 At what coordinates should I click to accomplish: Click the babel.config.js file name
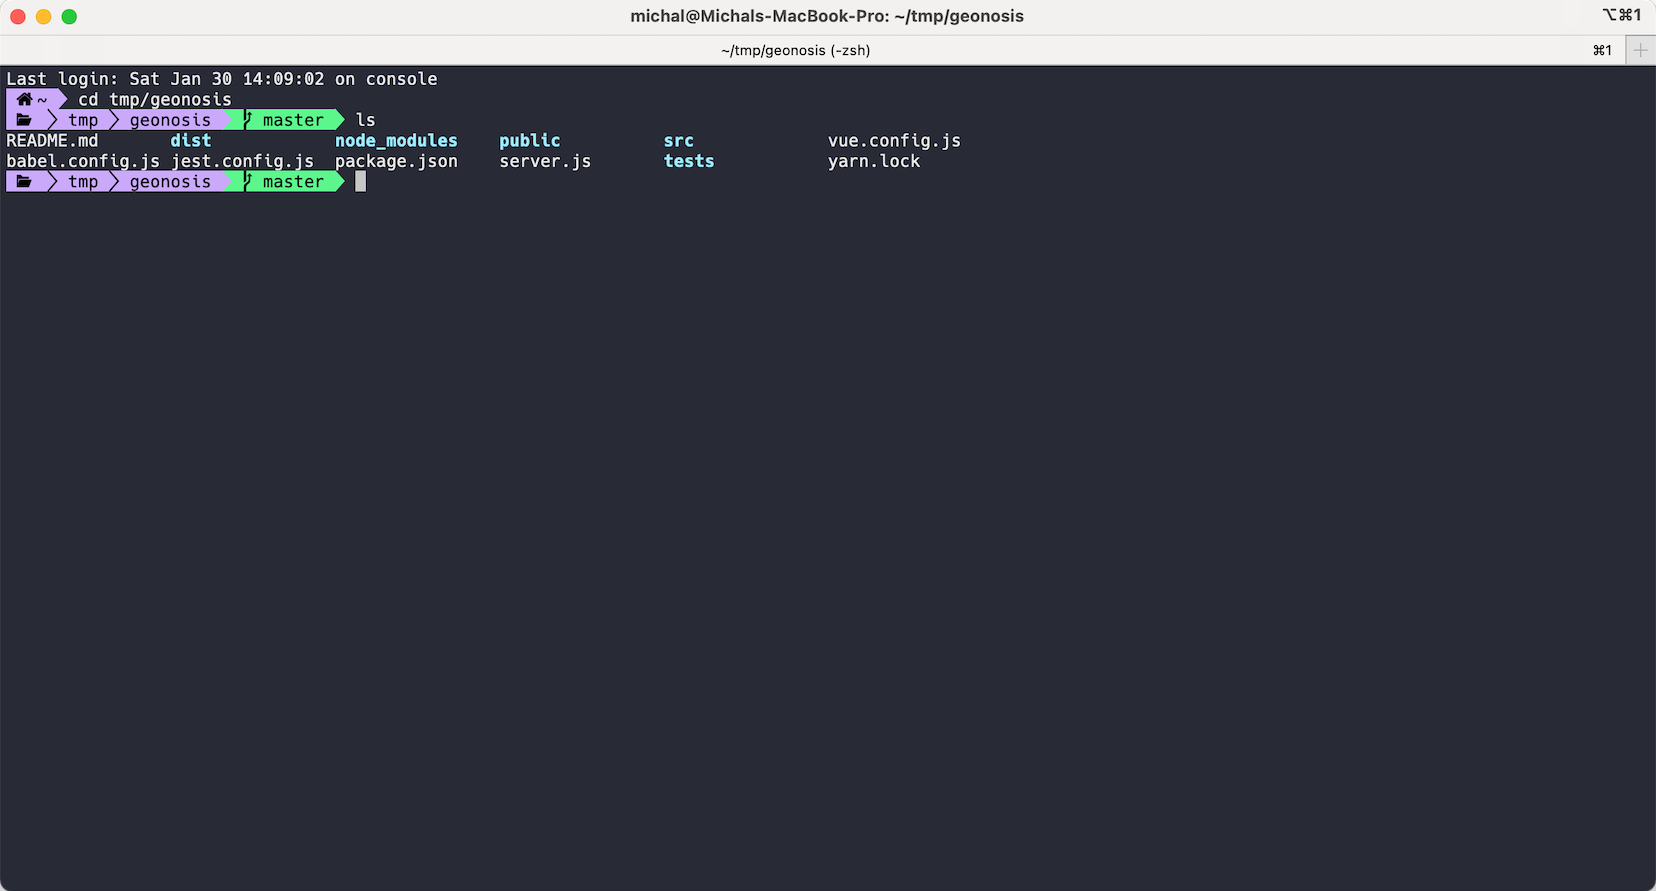(83, 161)
